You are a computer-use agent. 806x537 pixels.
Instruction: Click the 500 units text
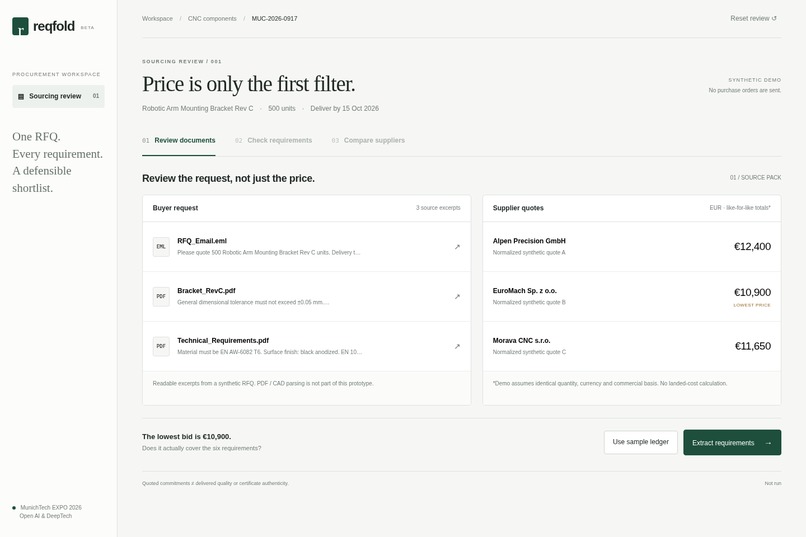pyautogui.click(x=282, y=108)
